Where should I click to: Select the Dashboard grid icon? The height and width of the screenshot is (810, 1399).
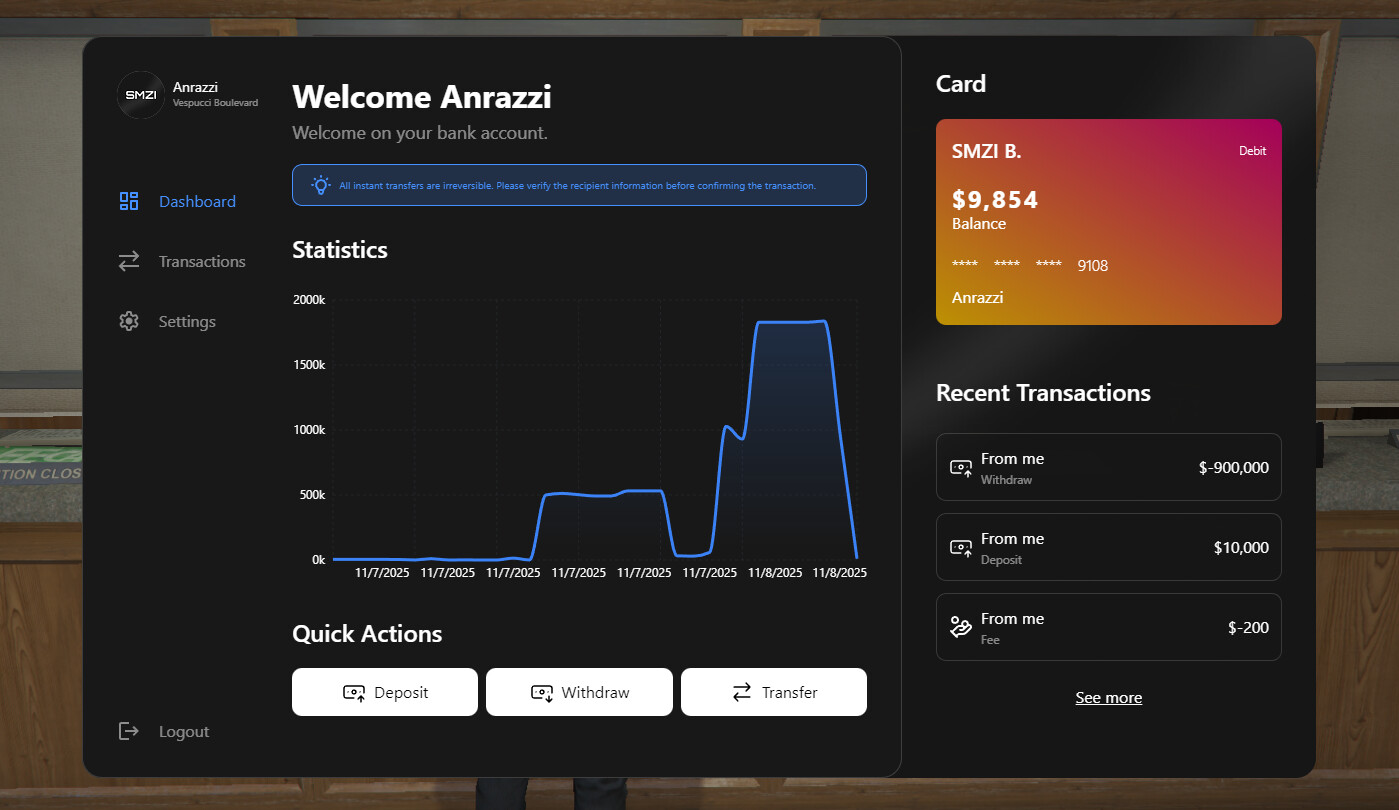(x=128, y=201)
